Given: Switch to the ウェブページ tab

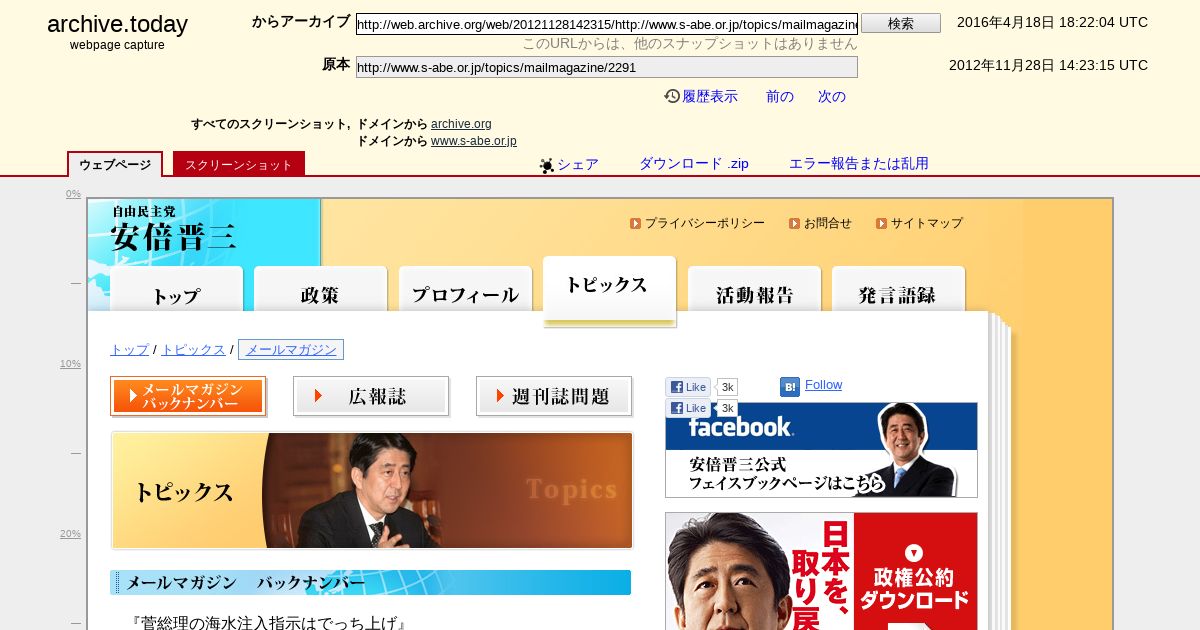Looking at the screenshot, I should tap(115, 164).
